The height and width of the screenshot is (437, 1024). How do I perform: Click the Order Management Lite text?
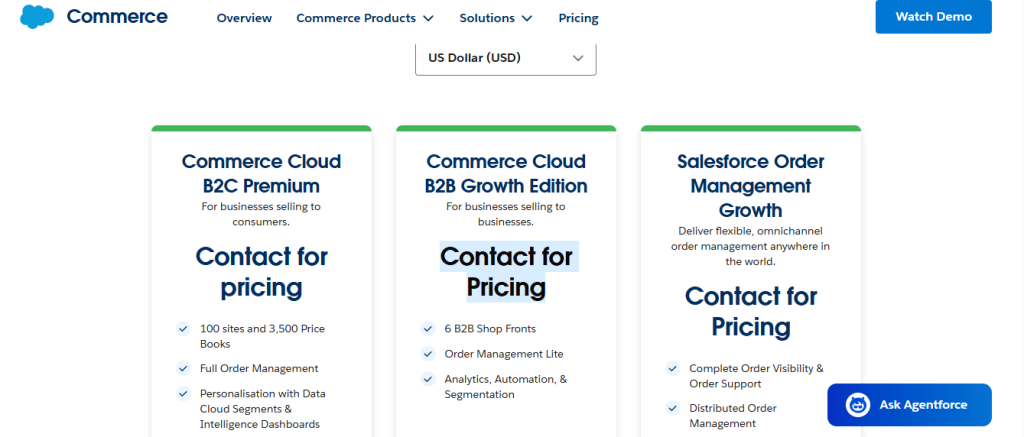click(504, 354)
